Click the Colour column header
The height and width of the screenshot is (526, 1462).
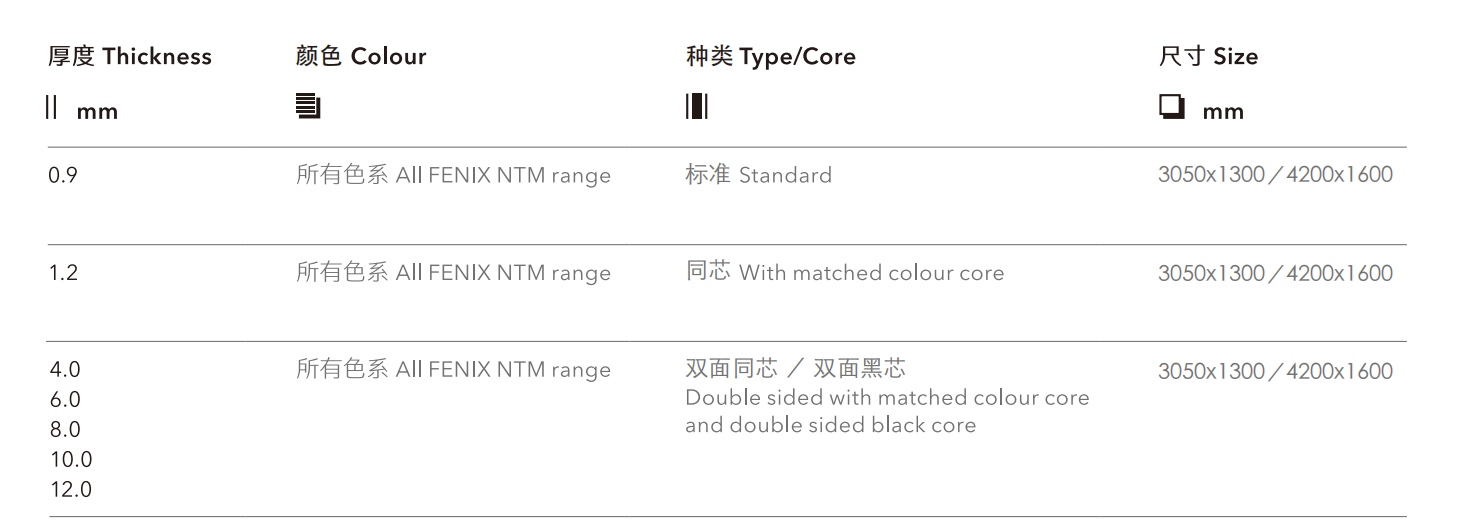pyautogui.click(x=361, y=57)
